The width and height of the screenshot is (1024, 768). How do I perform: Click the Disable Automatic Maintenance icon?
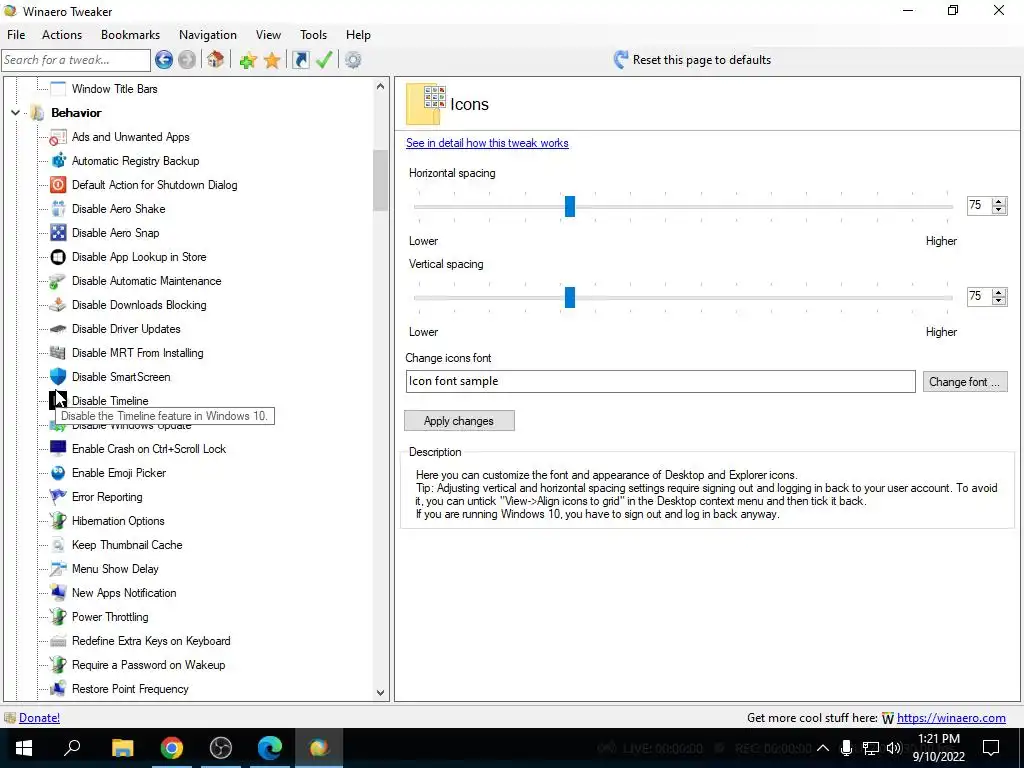tap(58, 281)
